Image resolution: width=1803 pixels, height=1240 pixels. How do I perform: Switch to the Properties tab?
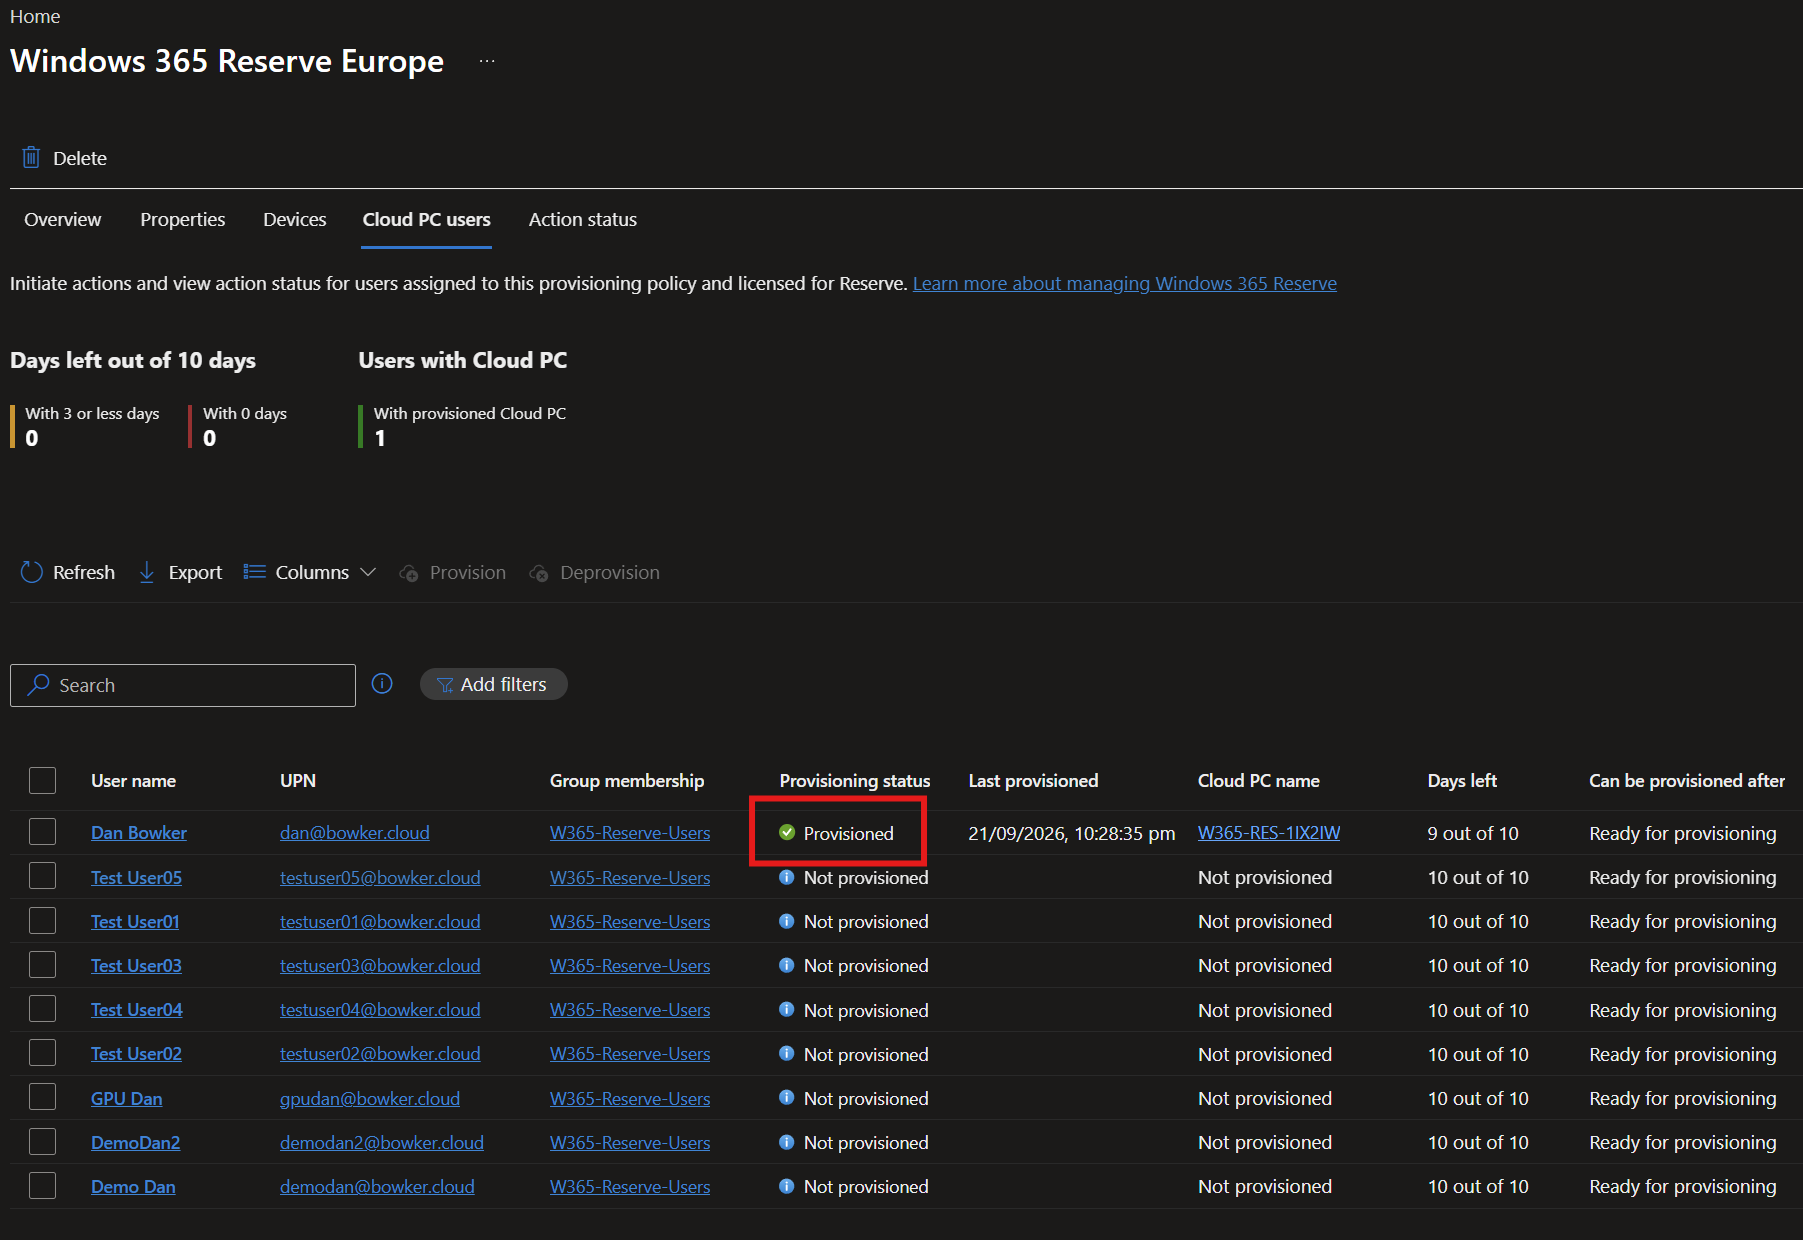coord(183,219)
